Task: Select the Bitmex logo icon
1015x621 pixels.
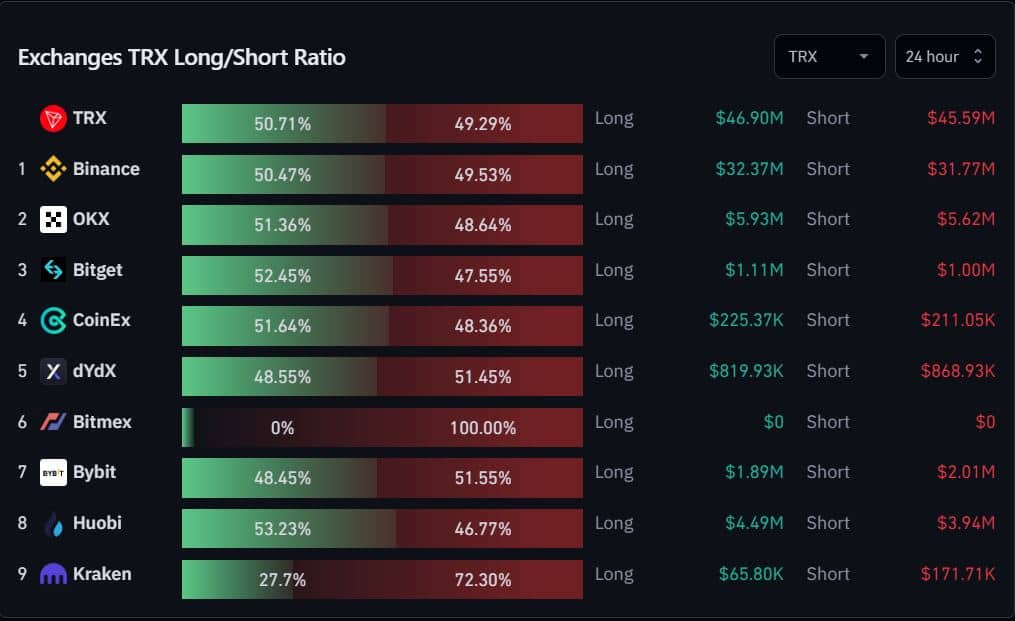Action: 53,422
